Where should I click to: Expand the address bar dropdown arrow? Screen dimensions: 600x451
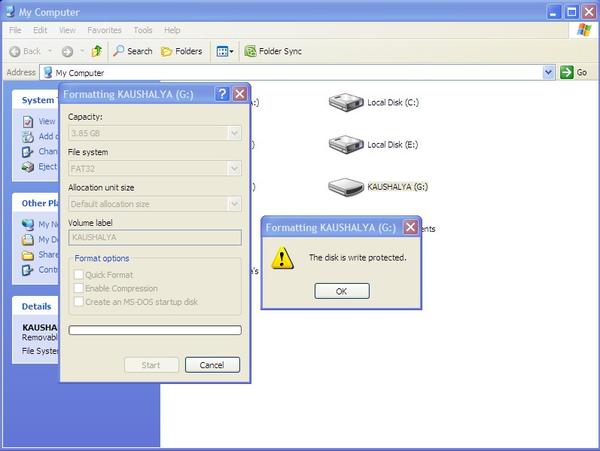549,72
